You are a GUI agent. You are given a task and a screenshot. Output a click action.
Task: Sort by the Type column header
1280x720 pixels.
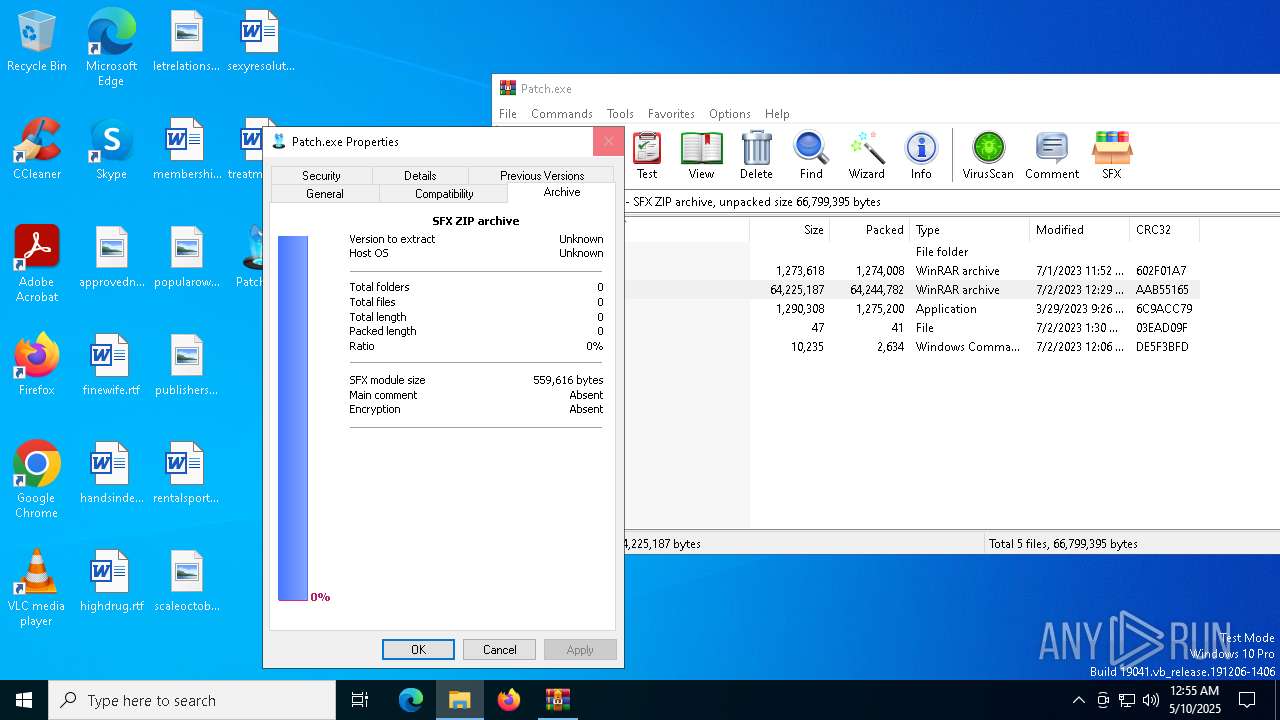click(969, 229)
